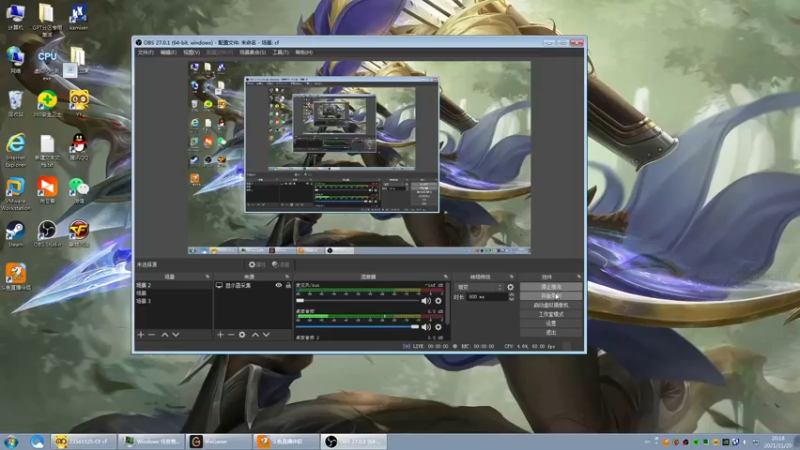Open the View (V) menu
Viewport: 800px width, 450px height.
191,53
